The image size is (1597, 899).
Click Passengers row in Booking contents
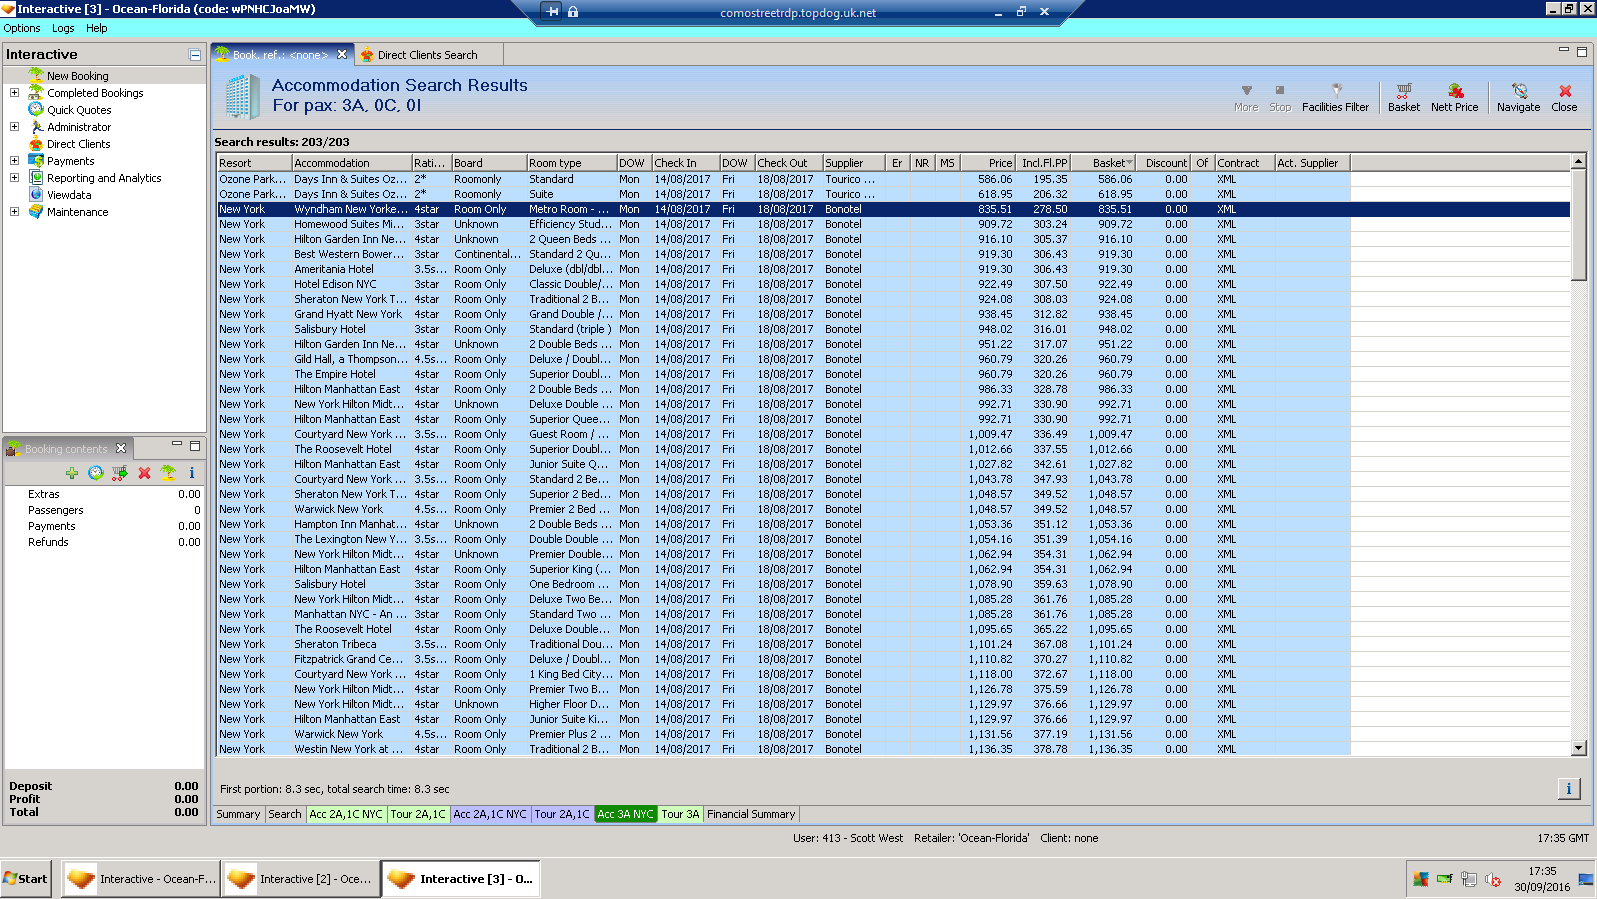tap(104, 510)
